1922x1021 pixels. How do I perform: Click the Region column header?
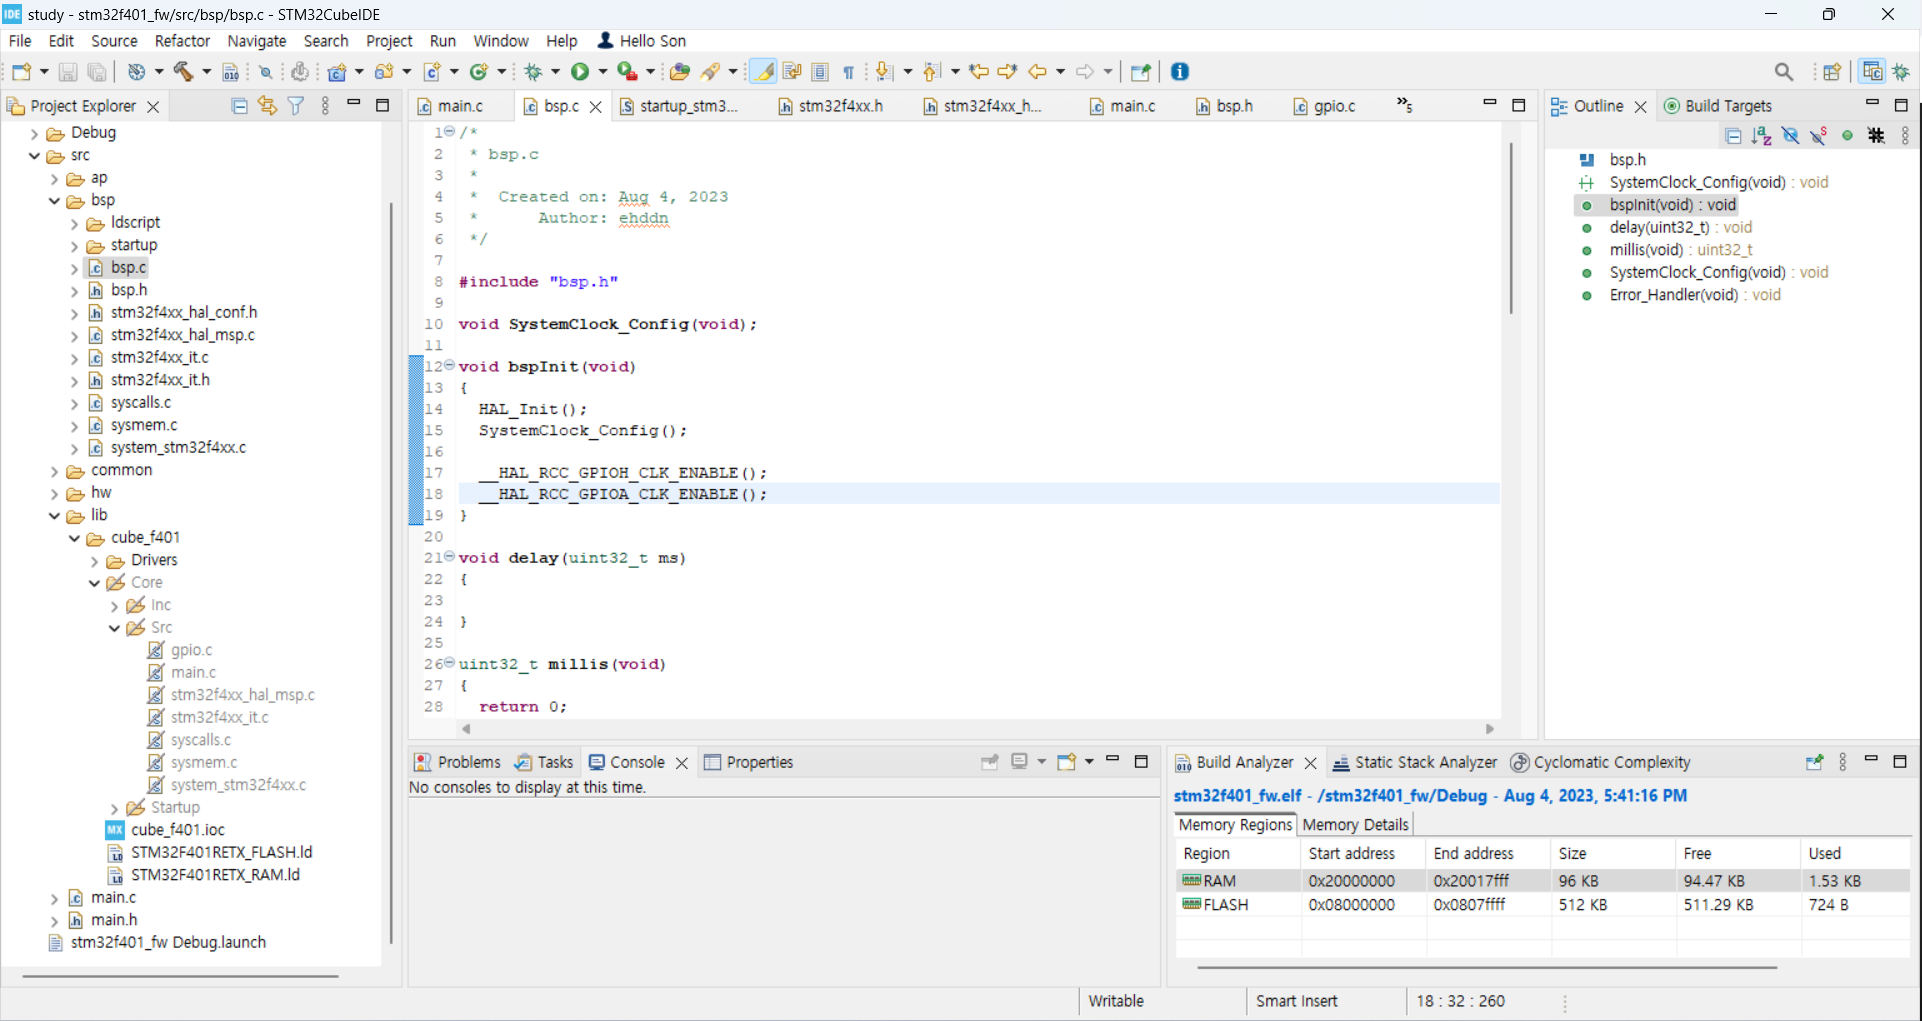[1238, 854]
